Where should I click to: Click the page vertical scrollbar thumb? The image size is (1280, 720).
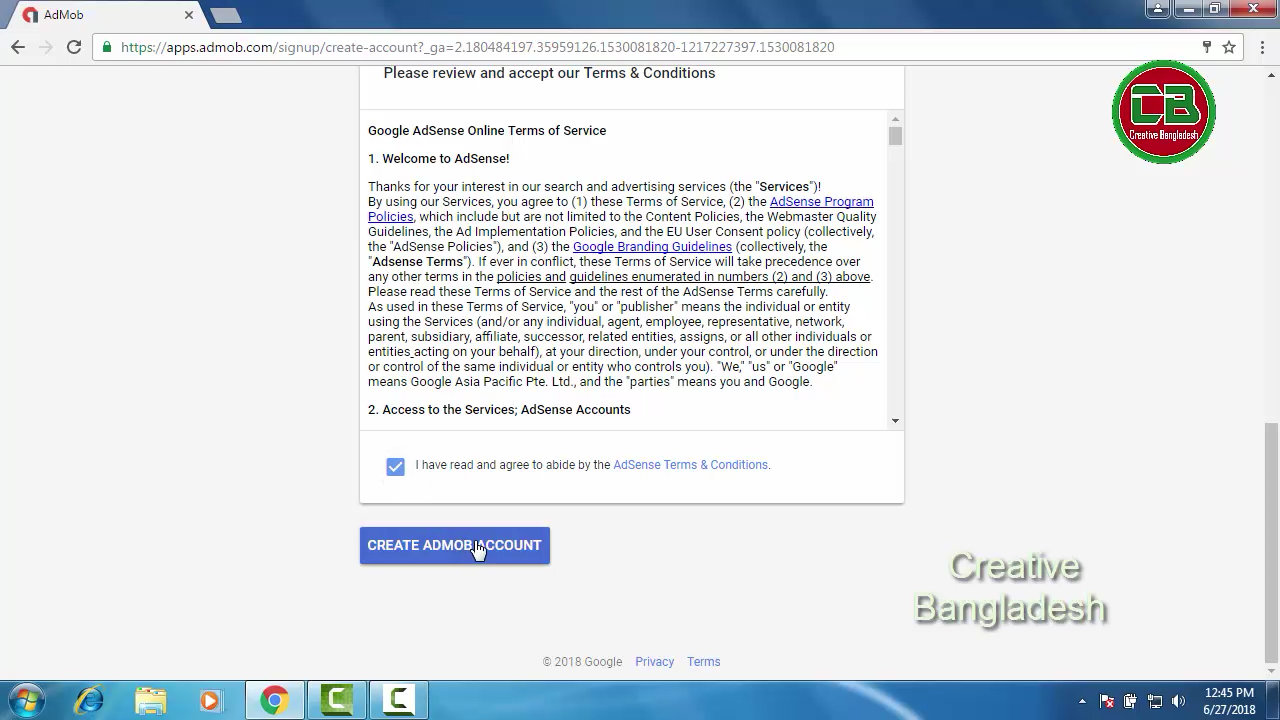pos(1272,542)
